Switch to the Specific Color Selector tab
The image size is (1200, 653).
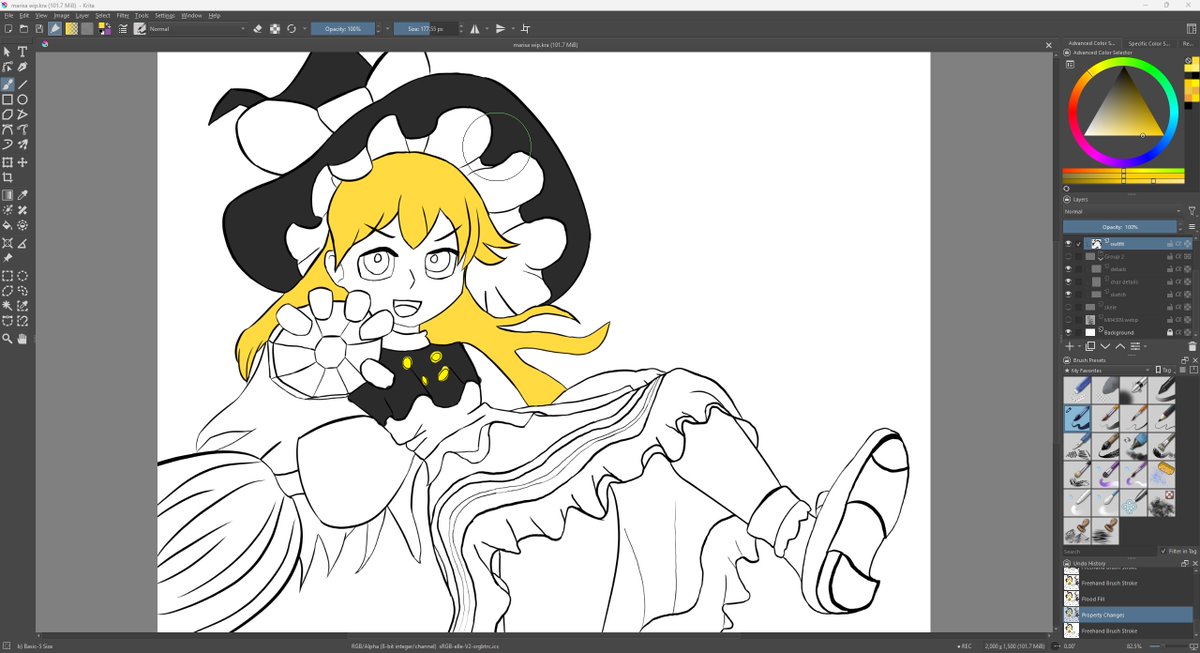[x=1149, y=44]
